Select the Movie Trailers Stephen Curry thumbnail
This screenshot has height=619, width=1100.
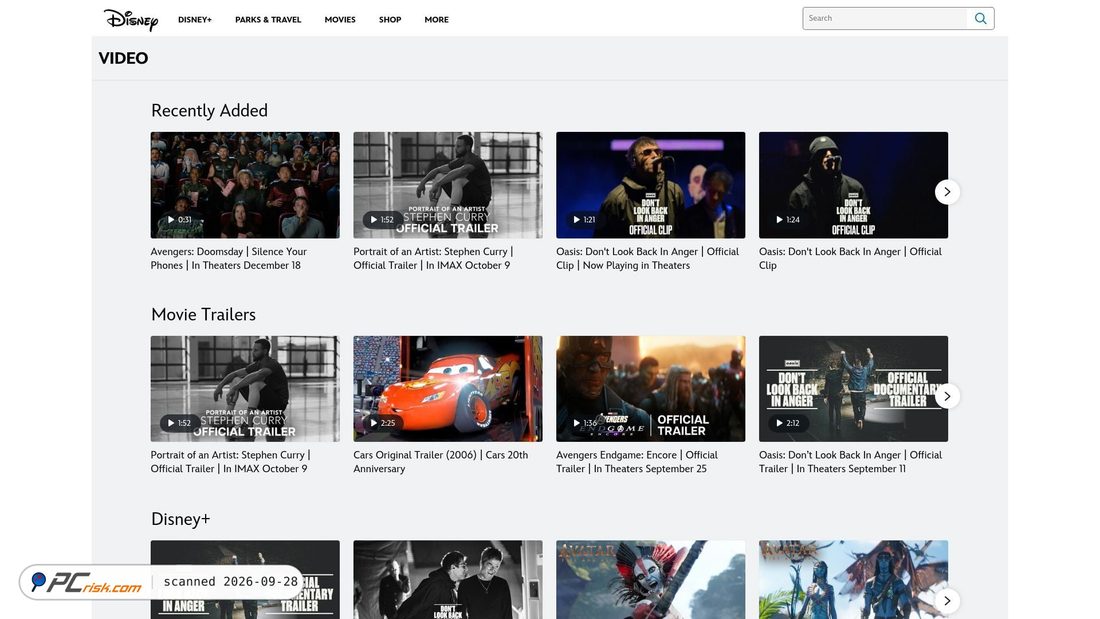coord(245,389)
